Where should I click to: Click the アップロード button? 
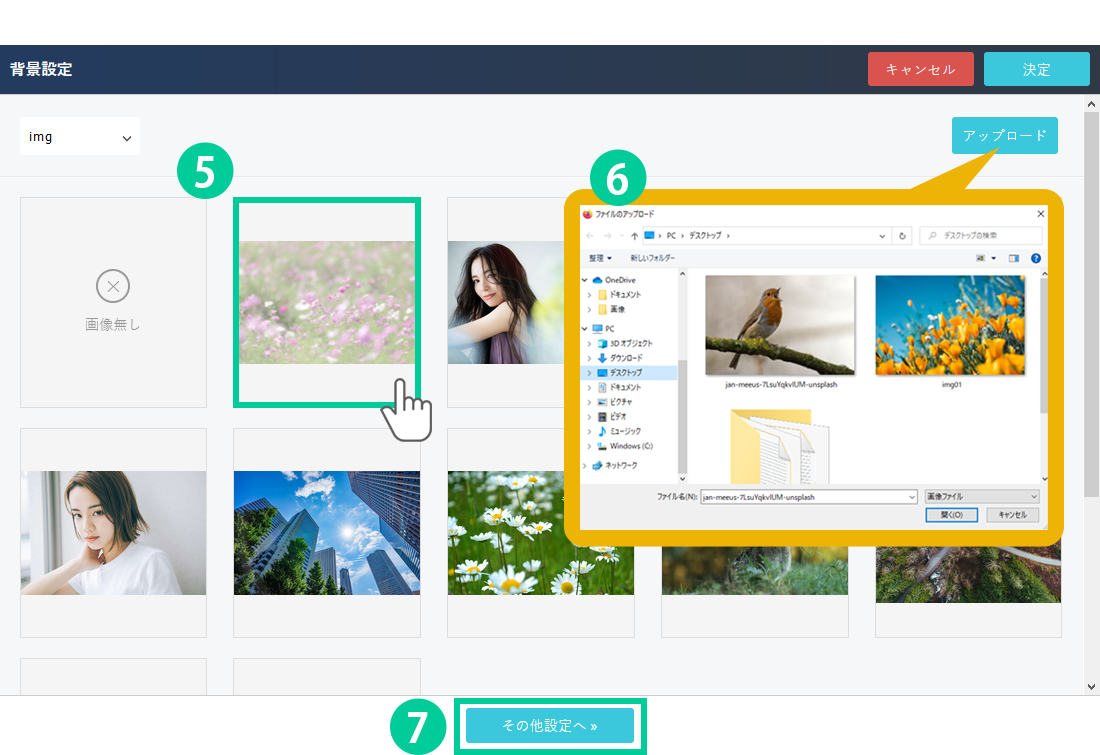point(1004,136)
